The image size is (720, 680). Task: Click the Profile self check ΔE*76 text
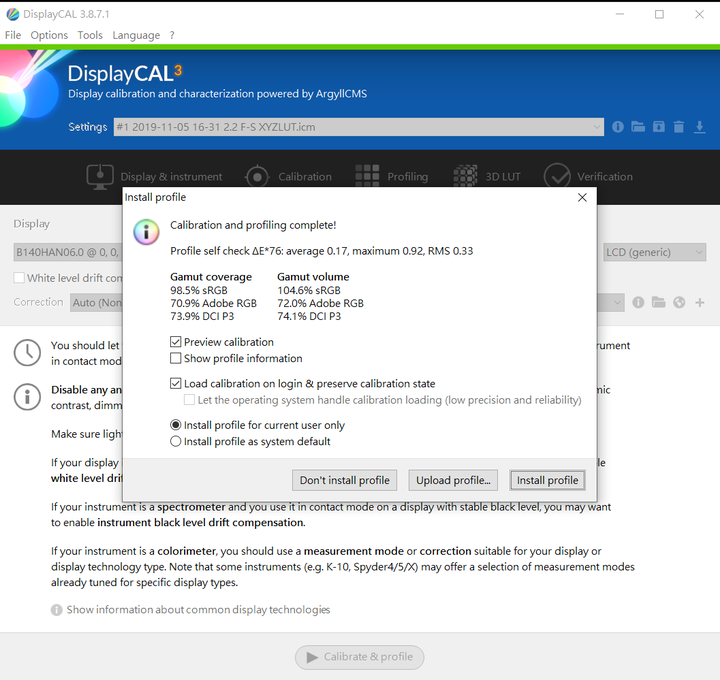coord(321,251)
